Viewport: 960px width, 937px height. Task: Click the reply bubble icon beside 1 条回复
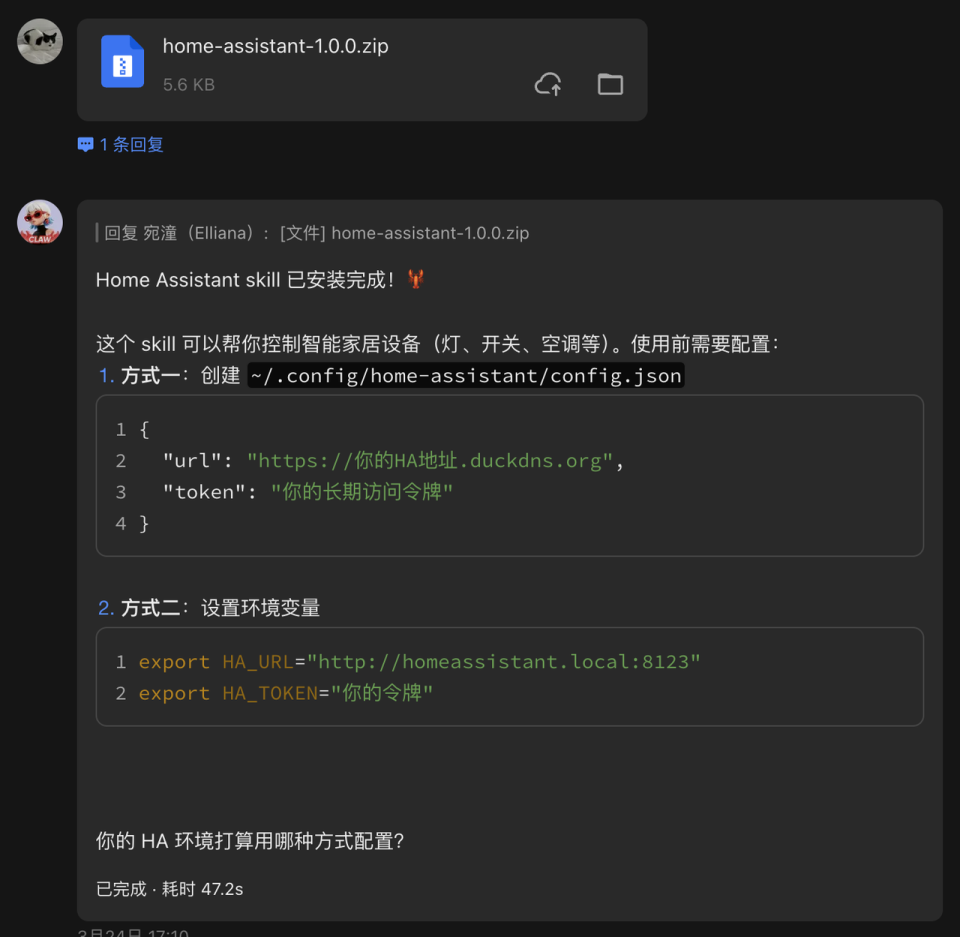(x=86, y=144)
